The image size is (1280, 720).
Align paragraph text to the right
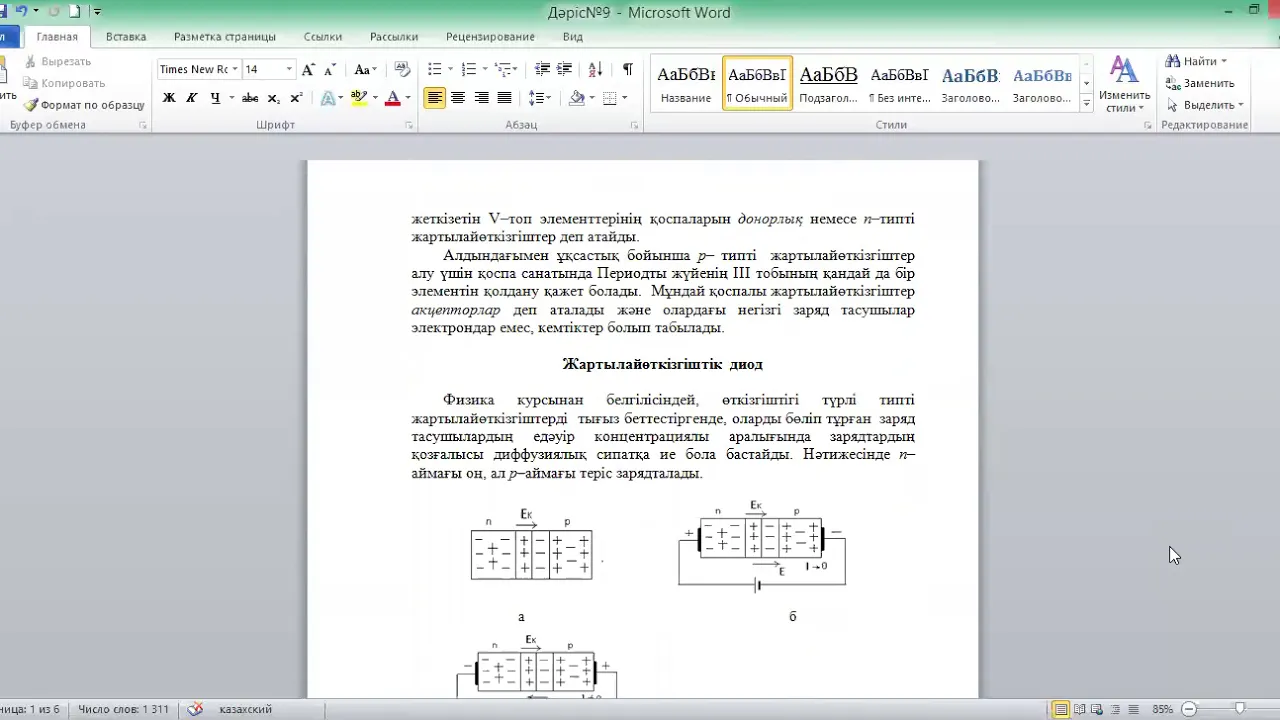(481, 98)
